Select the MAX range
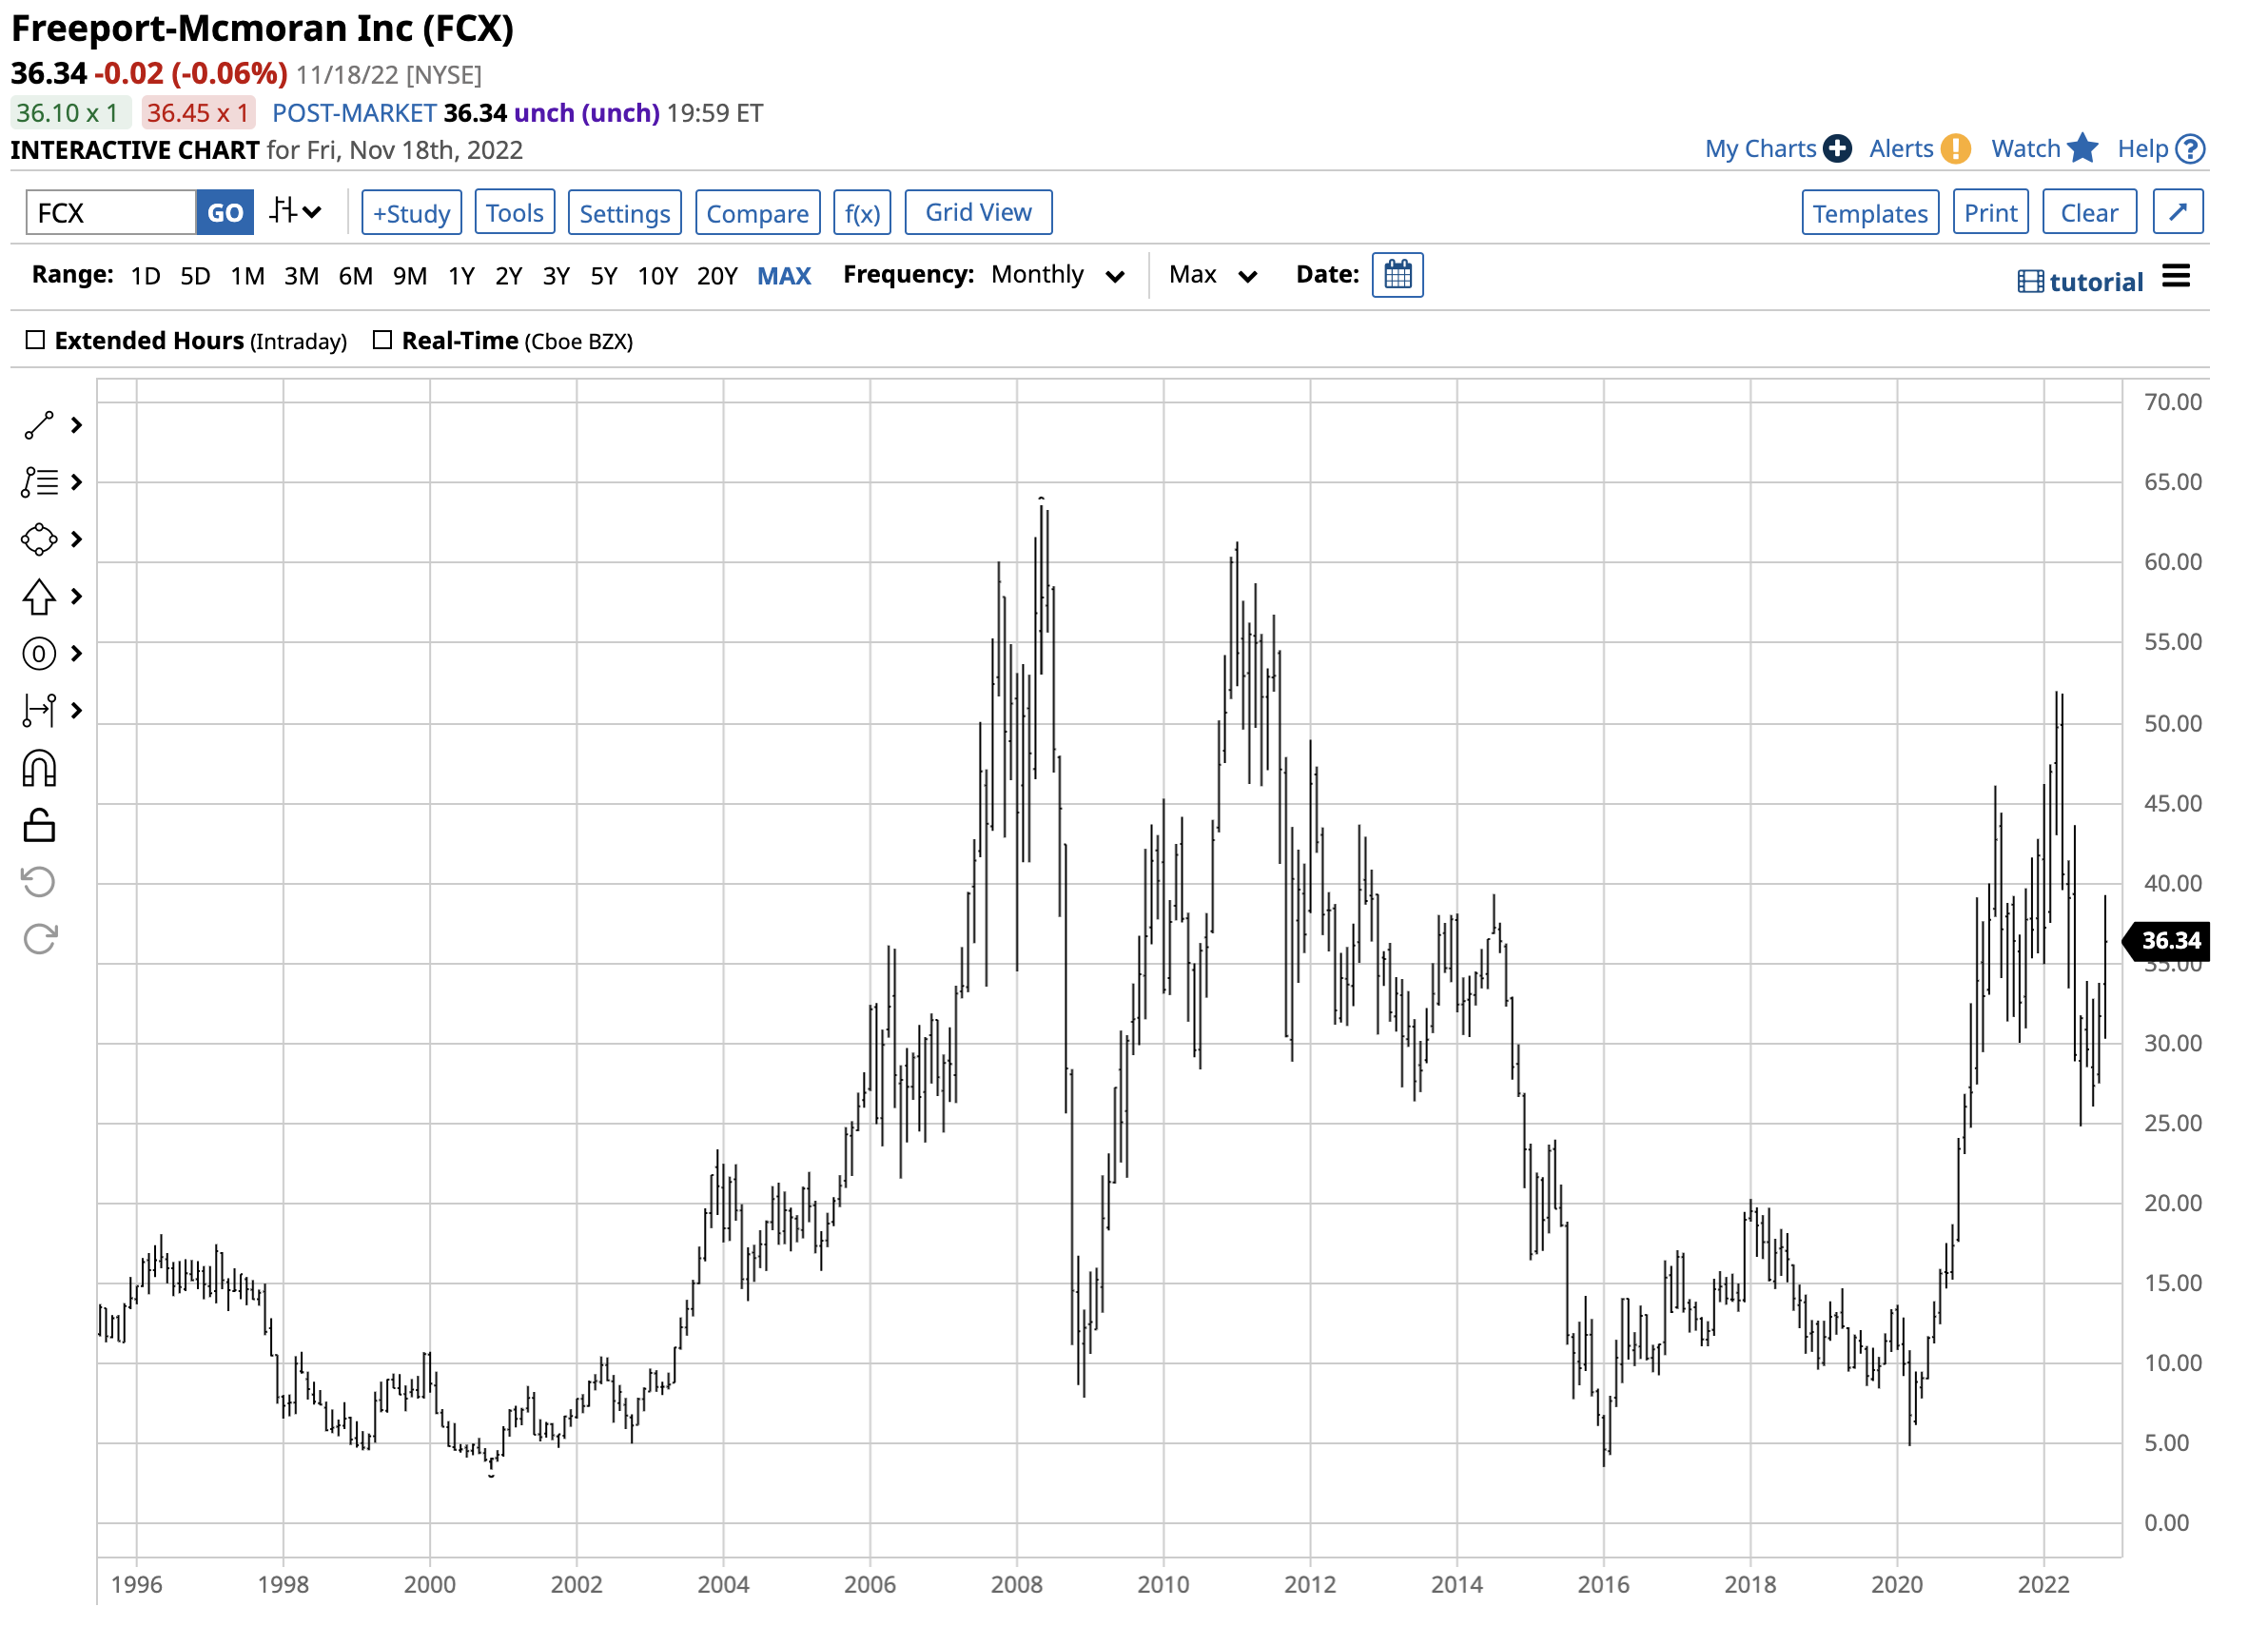 [785, 276]
